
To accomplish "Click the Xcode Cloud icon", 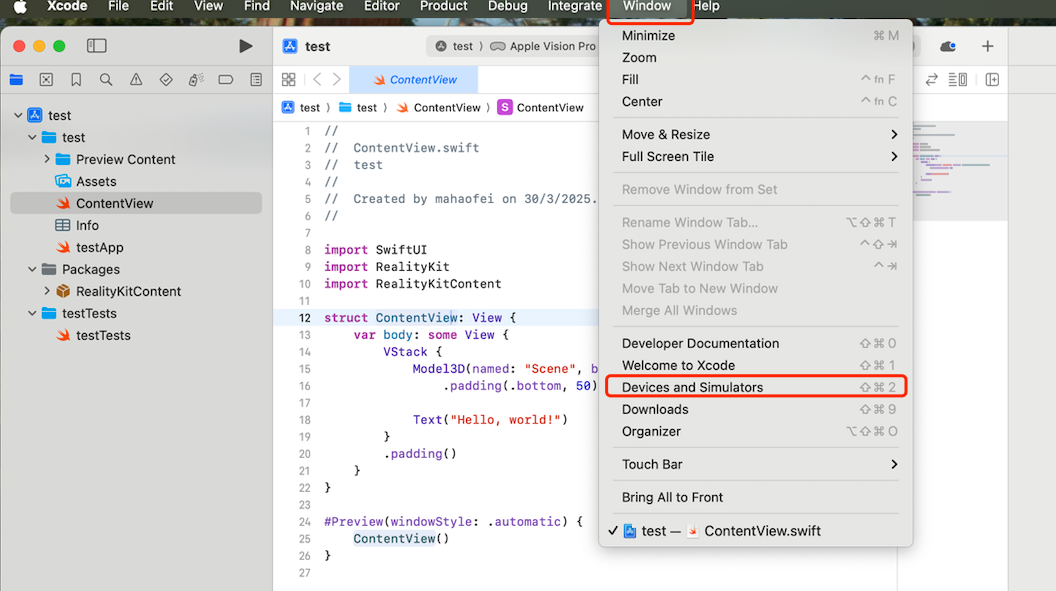I will click(x=948, y=46).
